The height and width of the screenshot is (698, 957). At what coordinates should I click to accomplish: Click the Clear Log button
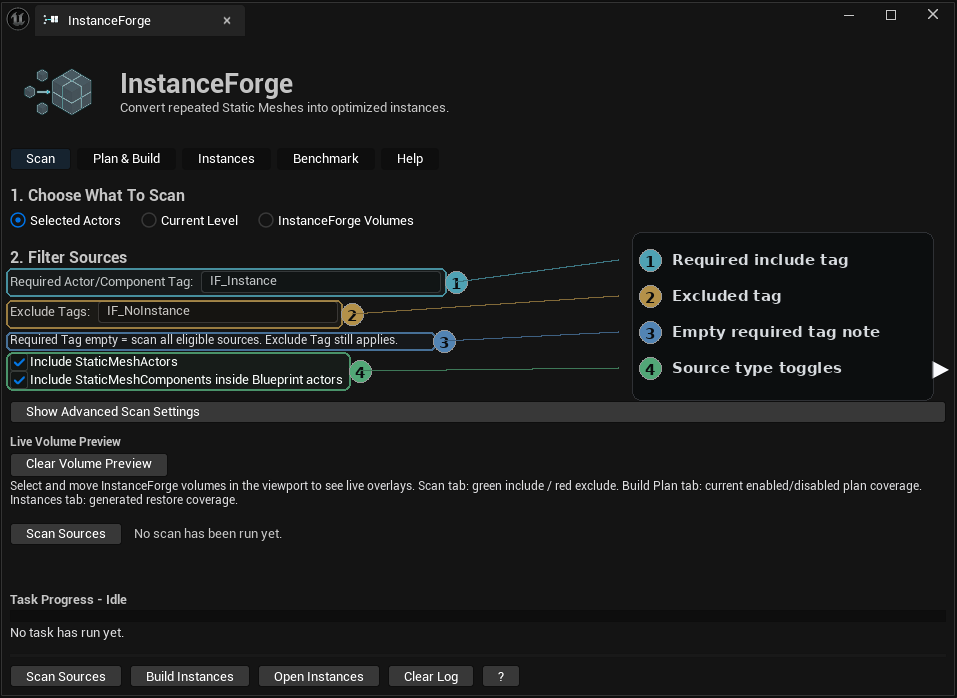tap(431, 677)
